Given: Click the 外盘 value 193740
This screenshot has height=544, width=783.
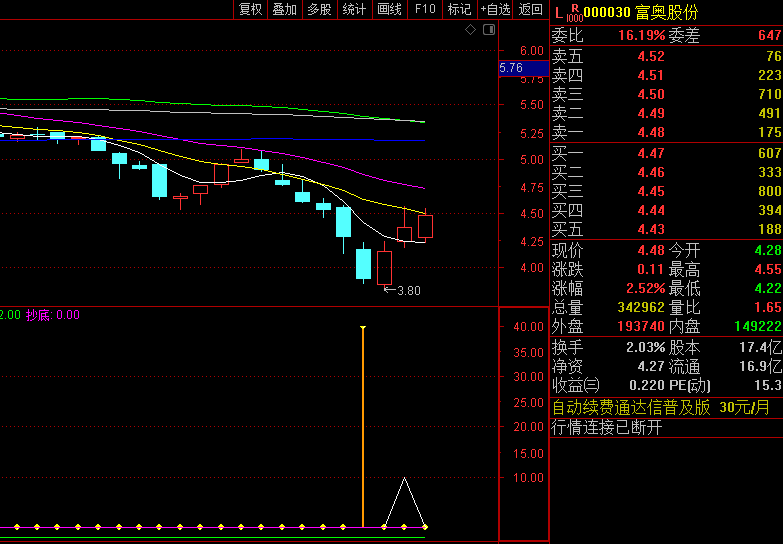Looking at the screenshot, I should click(x=641, y=327).
